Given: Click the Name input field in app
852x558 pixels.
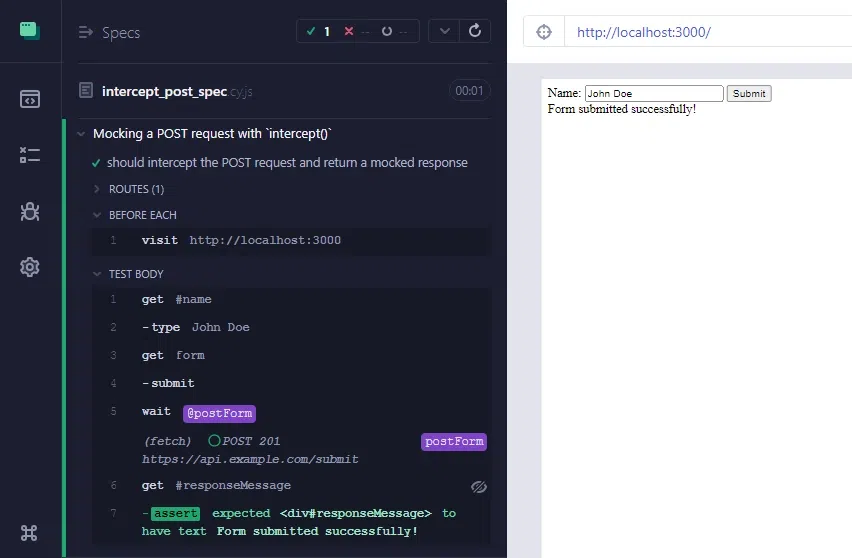Looking at the screenshot, I should 654,93.
